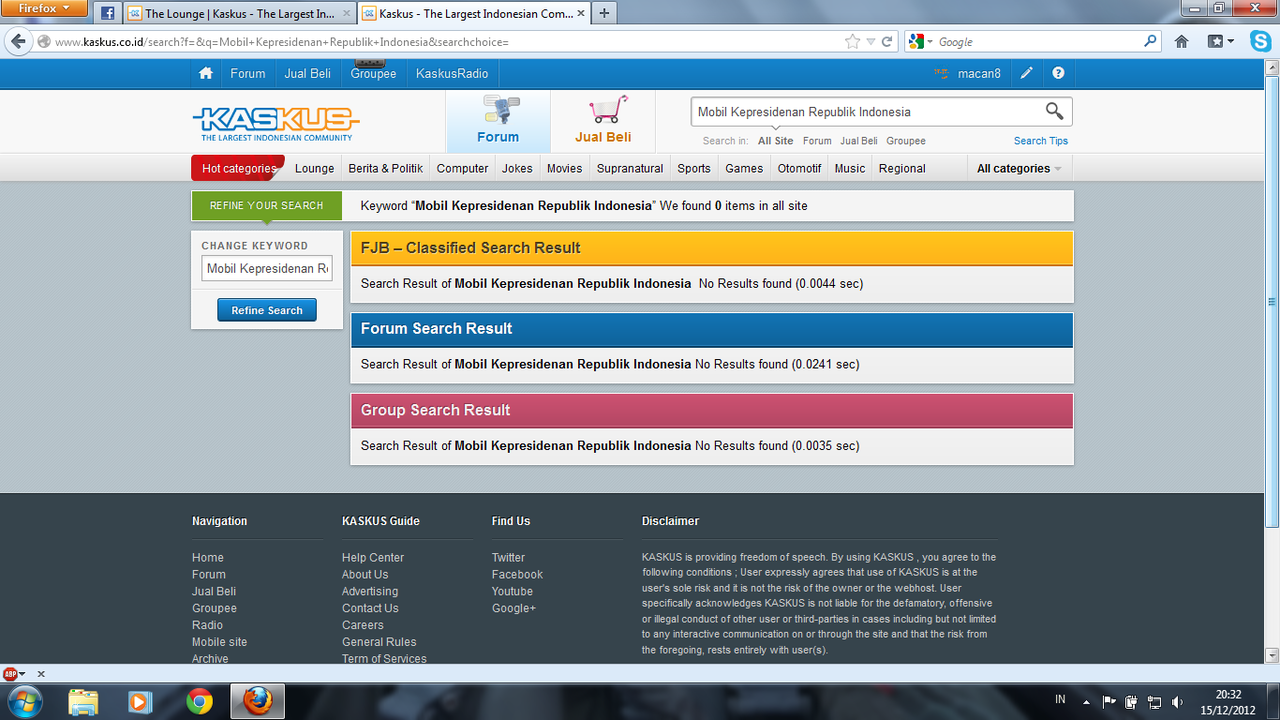Search in Jual Beli only
This screenshot has height=720, width=1280.
click(x=859, y=141)
